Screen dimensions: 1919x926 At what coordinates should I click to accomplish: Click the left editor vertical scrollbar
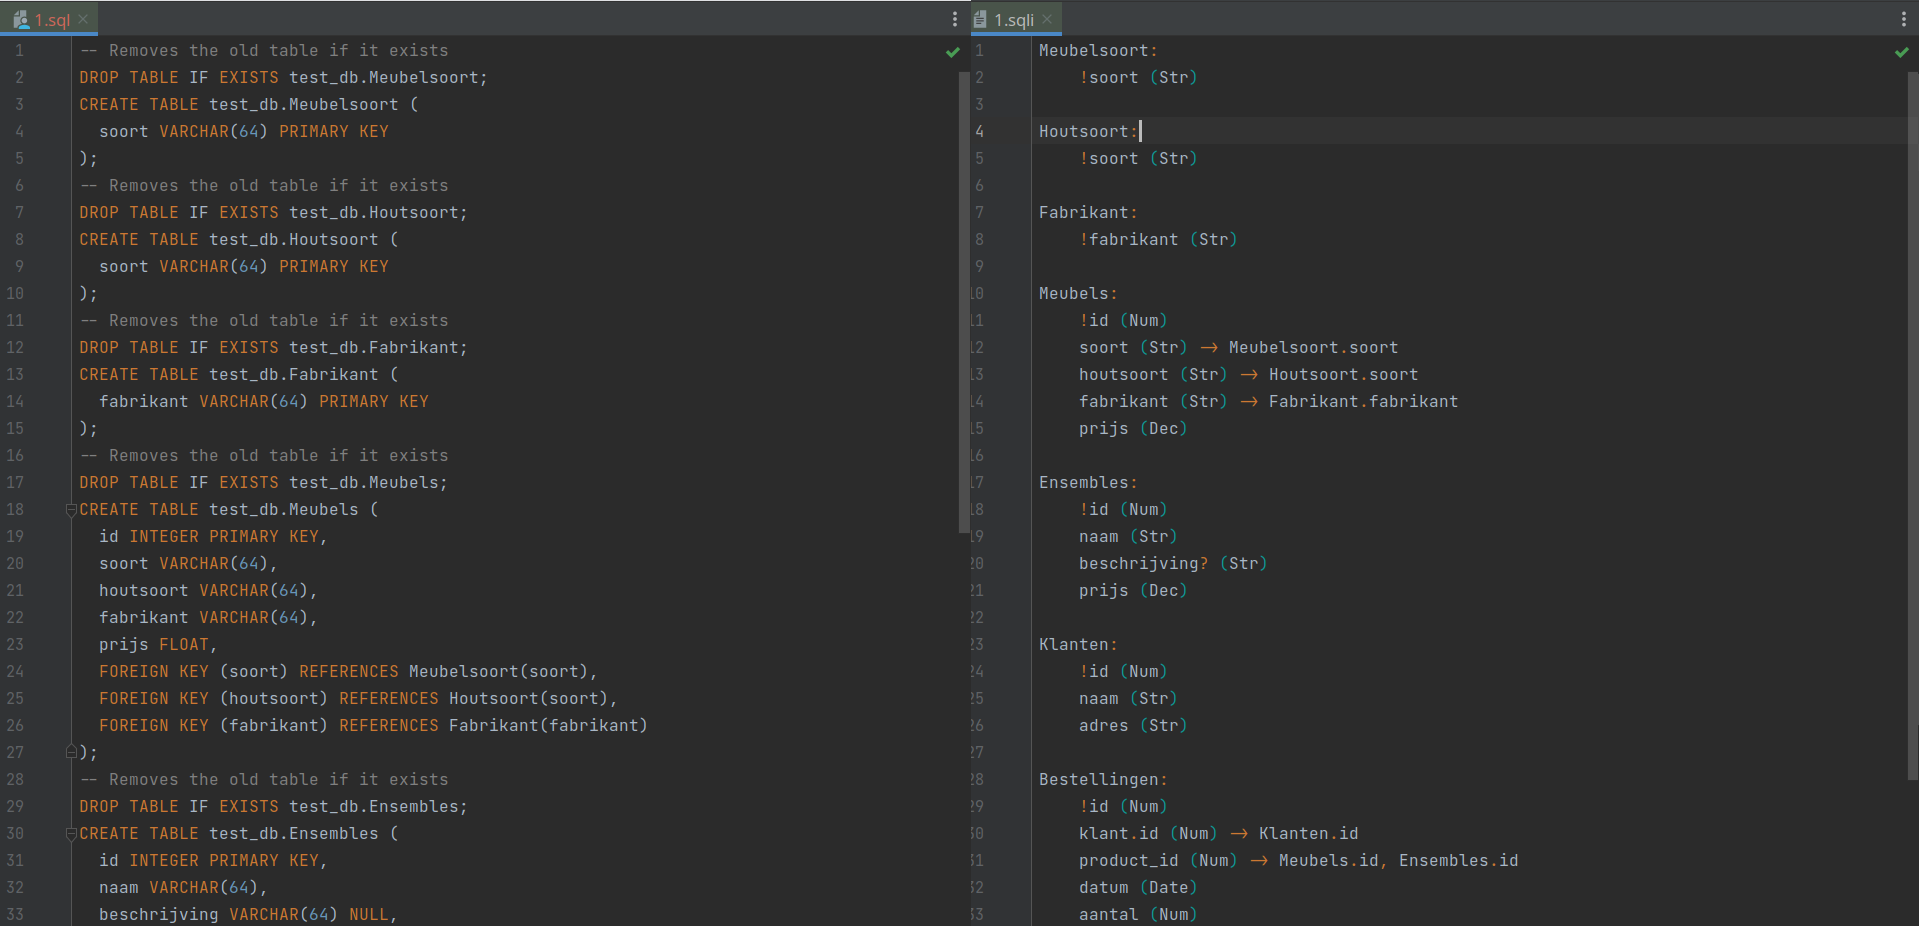click(x=964, y=300)
